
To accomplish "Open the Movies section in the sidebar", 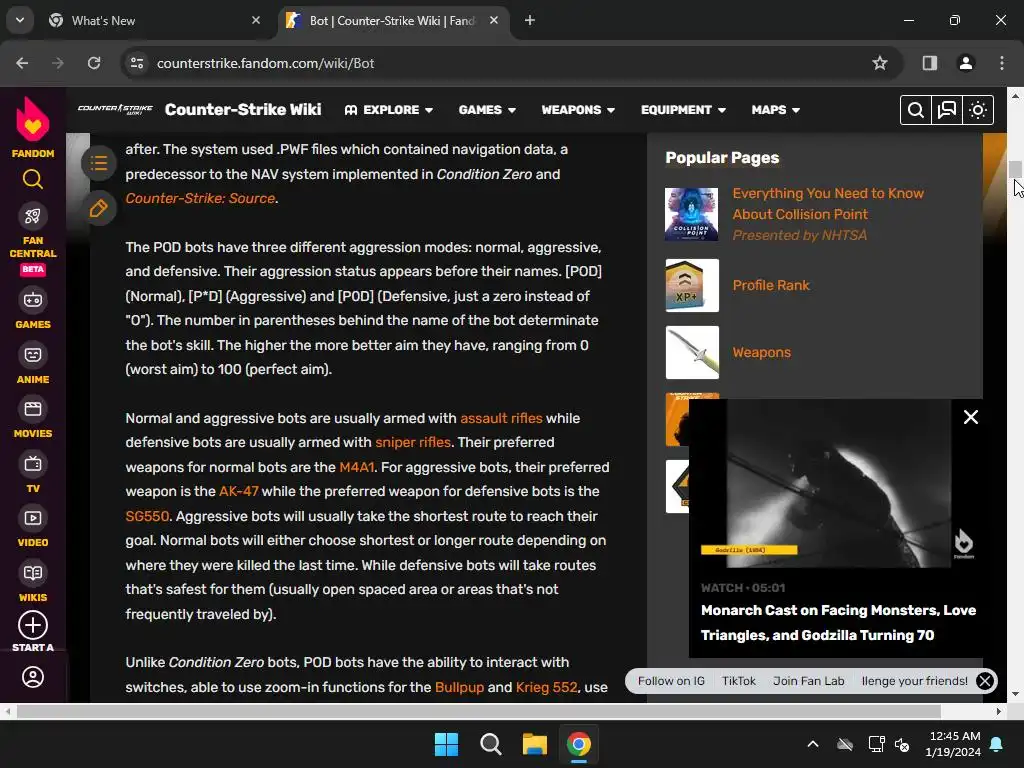I will click(x=33, y=417).
